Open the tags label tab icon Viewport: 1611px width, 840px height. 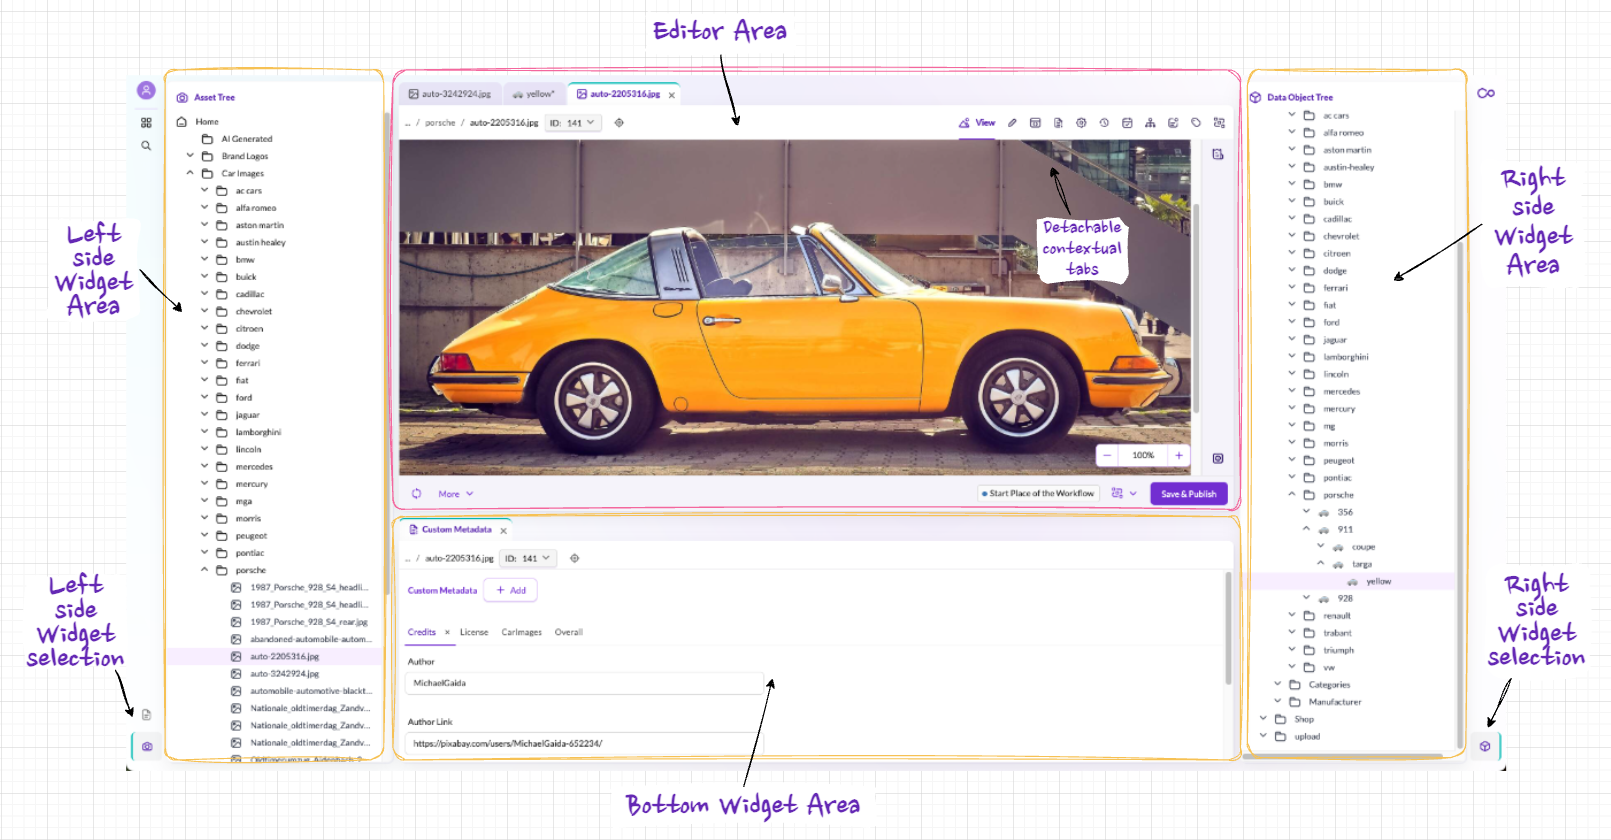[x=1196, y=123]
